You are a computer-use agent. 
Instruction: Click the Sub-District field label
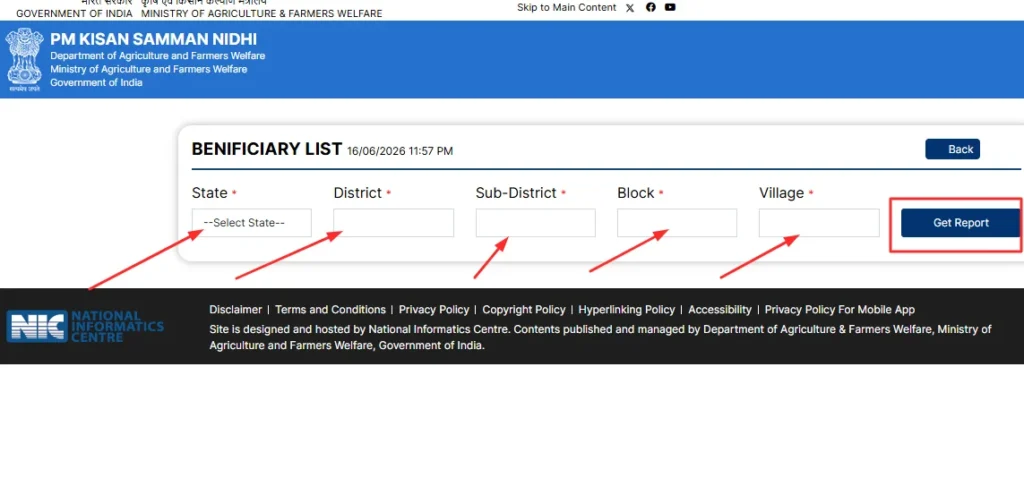pyautogui.click(x=516, y=193)
